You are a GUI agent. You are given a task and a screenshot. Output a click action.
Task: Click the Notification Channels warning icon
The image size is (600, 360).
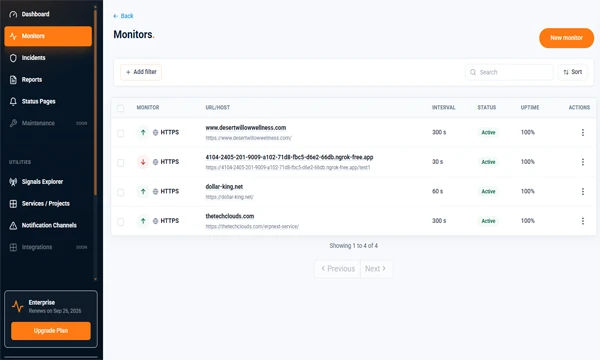pos(13,225)
